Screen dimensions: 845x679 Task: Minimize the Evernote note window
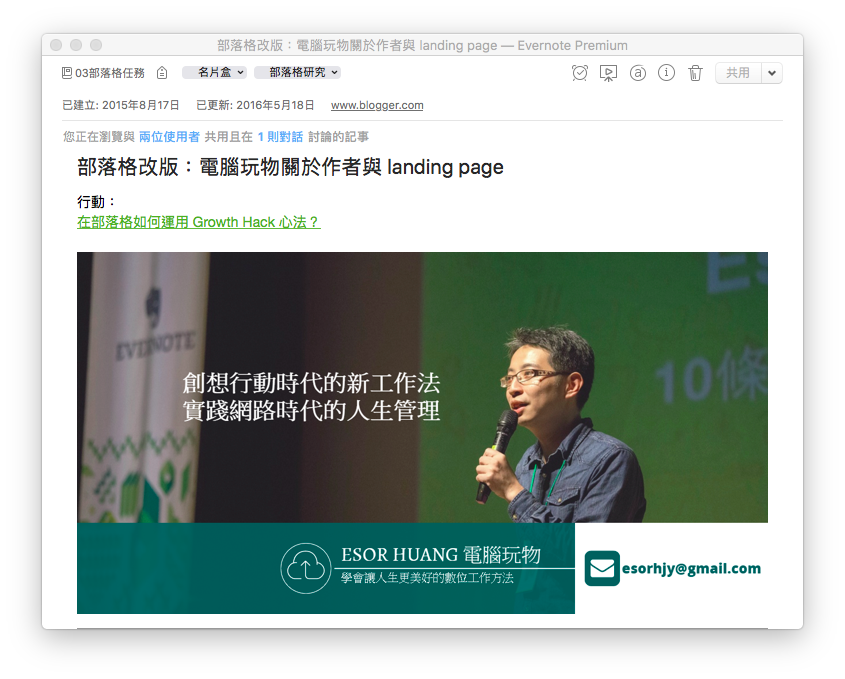[x=76, y=45]
